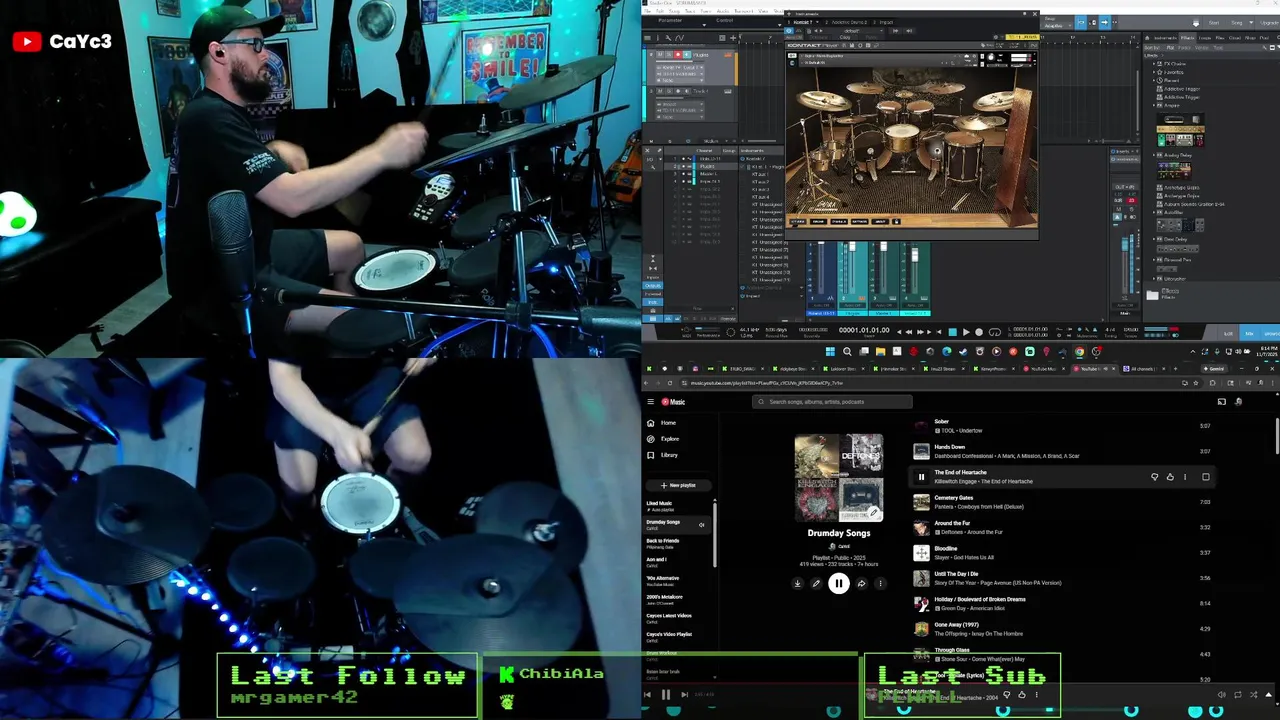
Task: Download the Drumday Songs playlist
Action: (797, 583)
